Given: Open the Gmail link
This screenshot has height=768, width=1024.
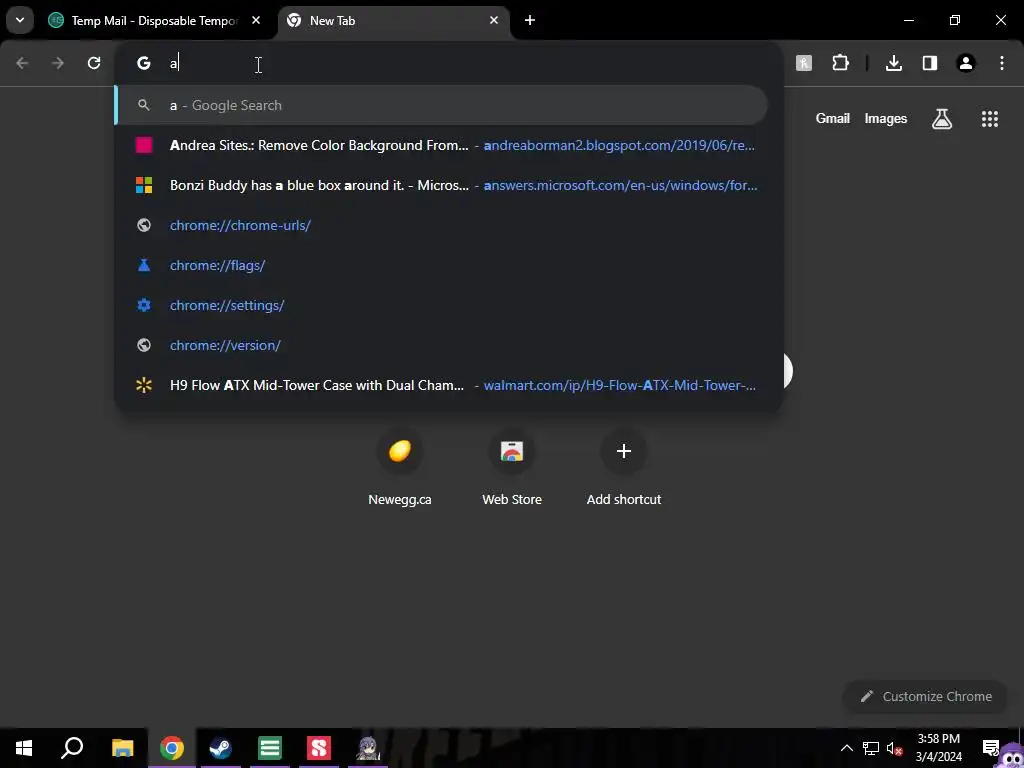Looking at the screenshot, I should 833,118.
